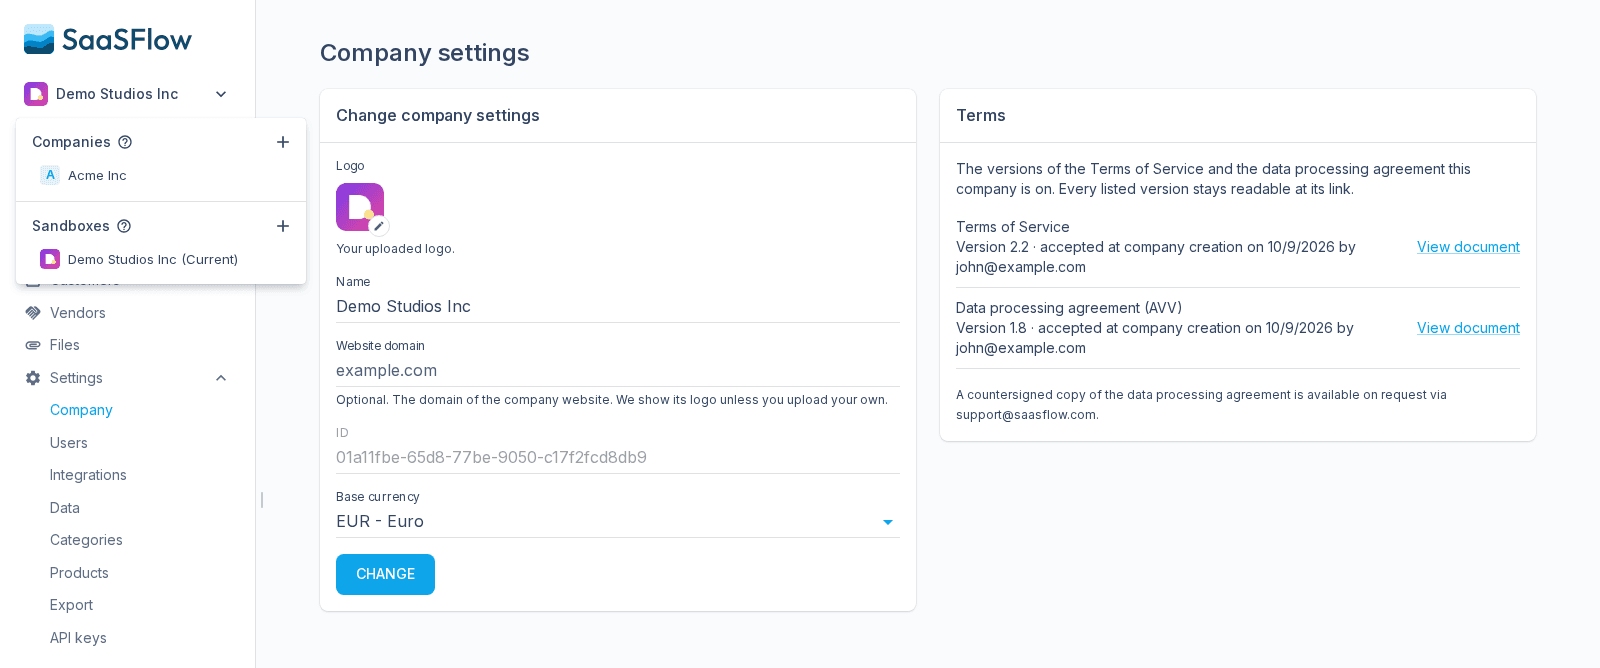Click the Terms card title
The height and width of the screenshot is (668, 1600).
[x=981, y=116]
